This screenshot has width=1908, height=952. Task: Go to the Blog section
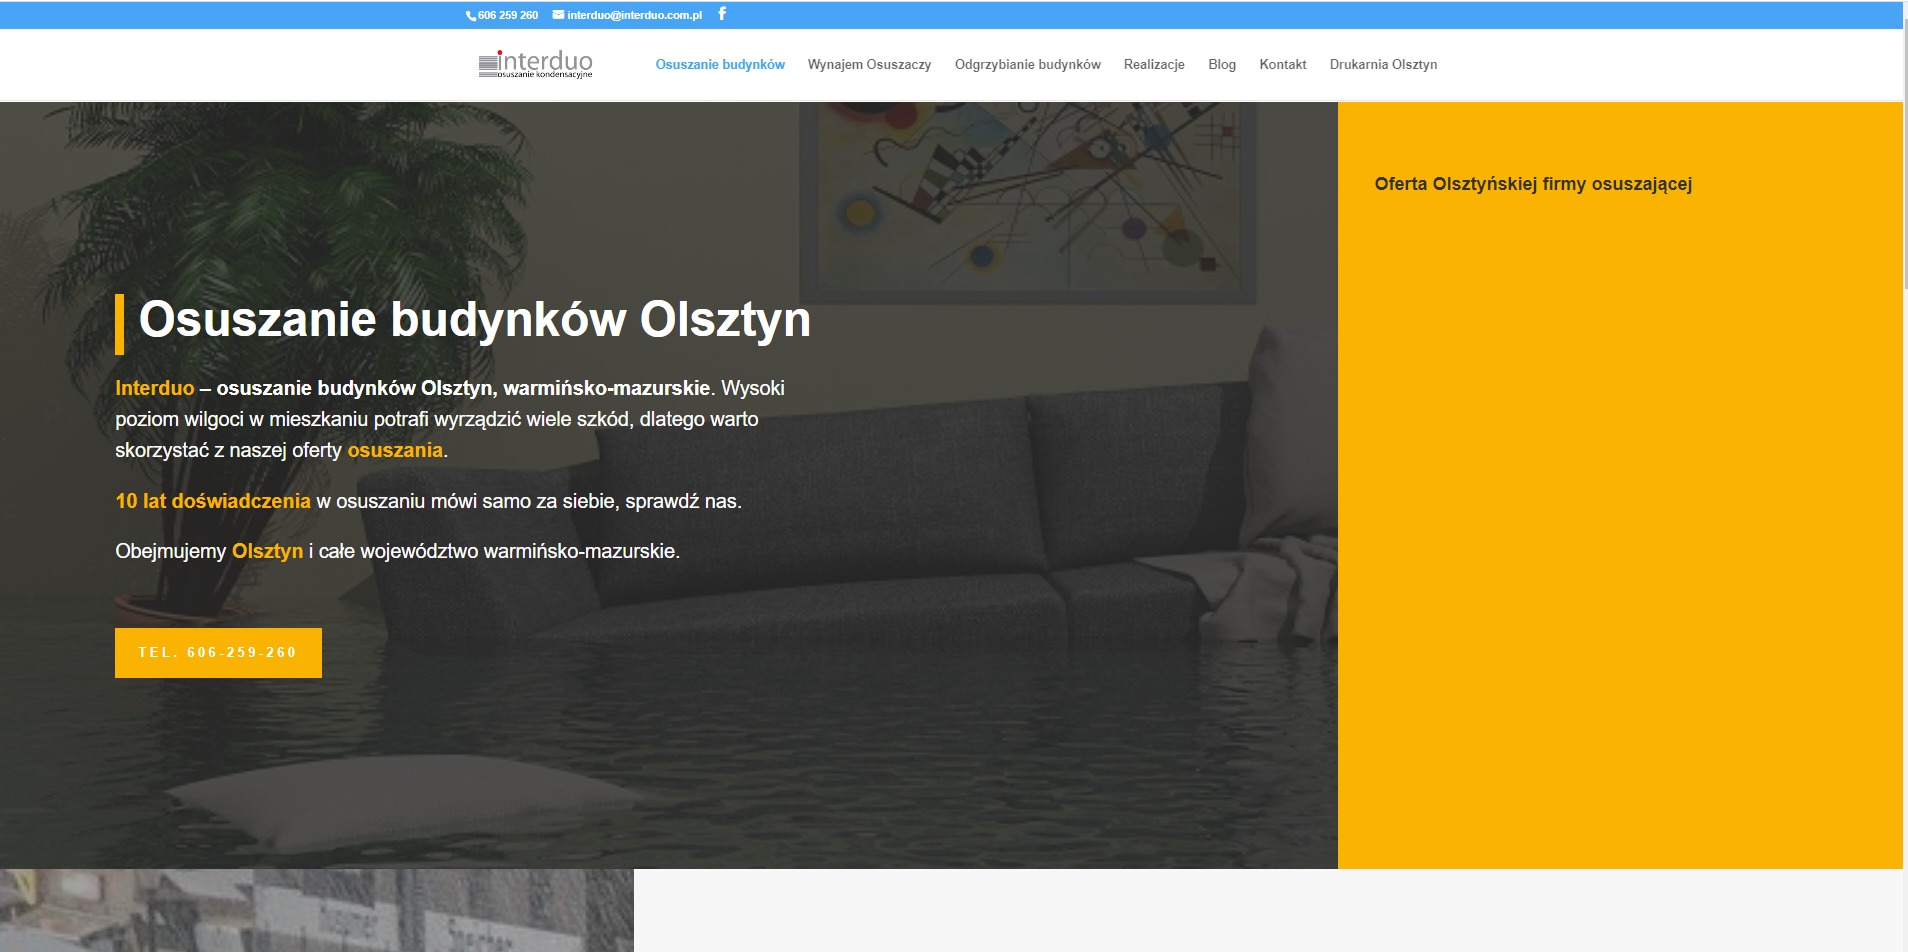pyautogui.click(x=1221, y=64)
